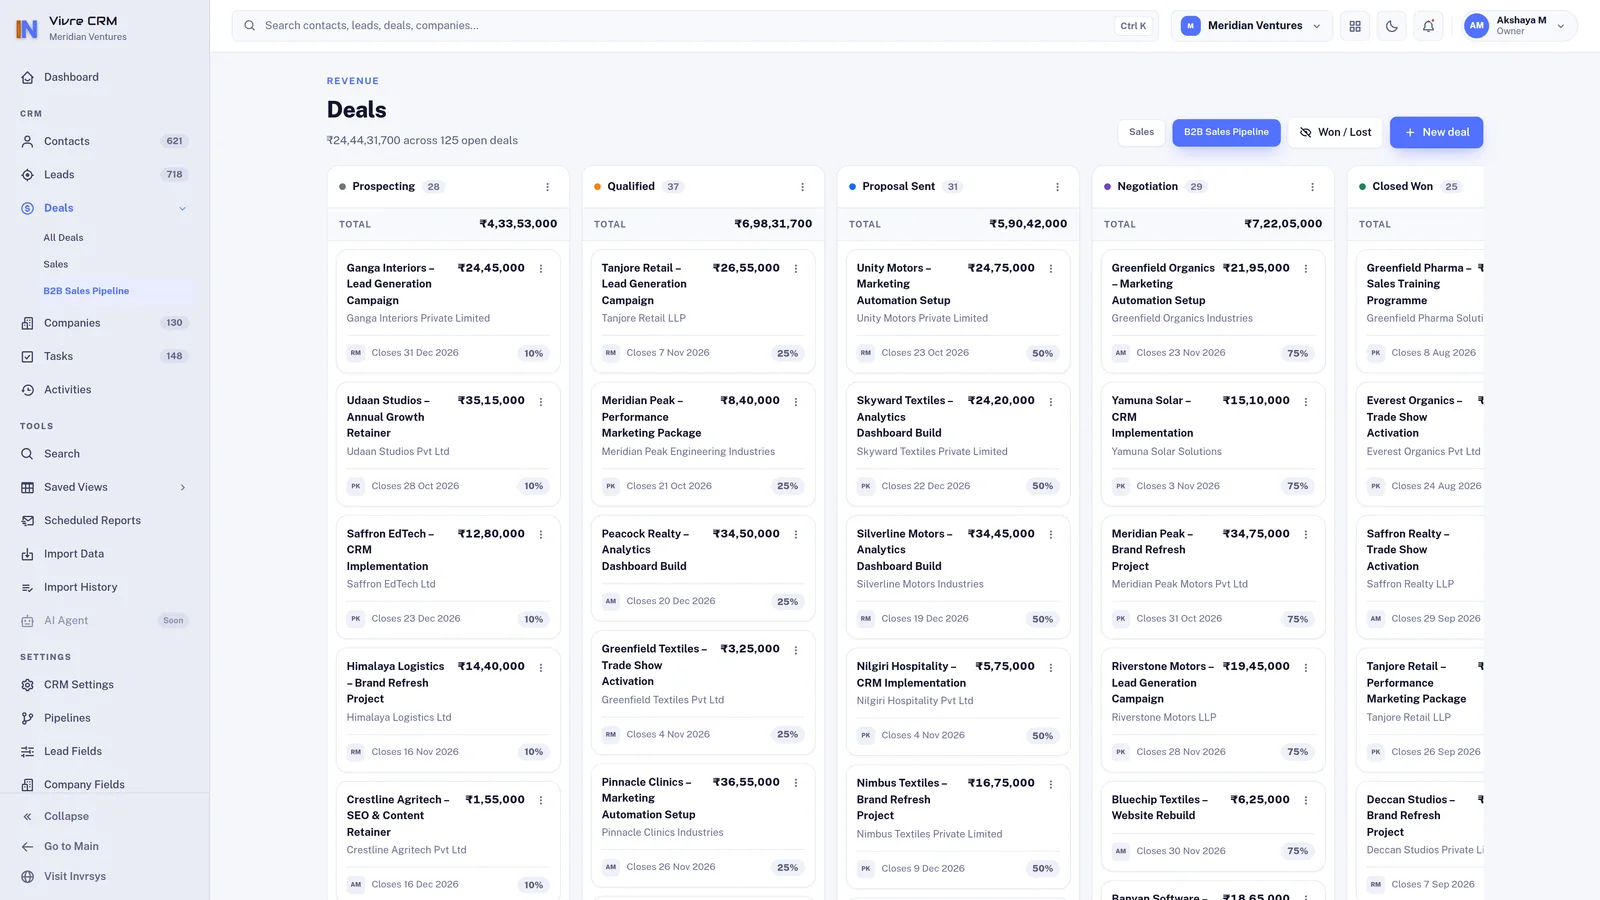
Task: Click the Dashboard home icon
Action: [x=27, y=77]
